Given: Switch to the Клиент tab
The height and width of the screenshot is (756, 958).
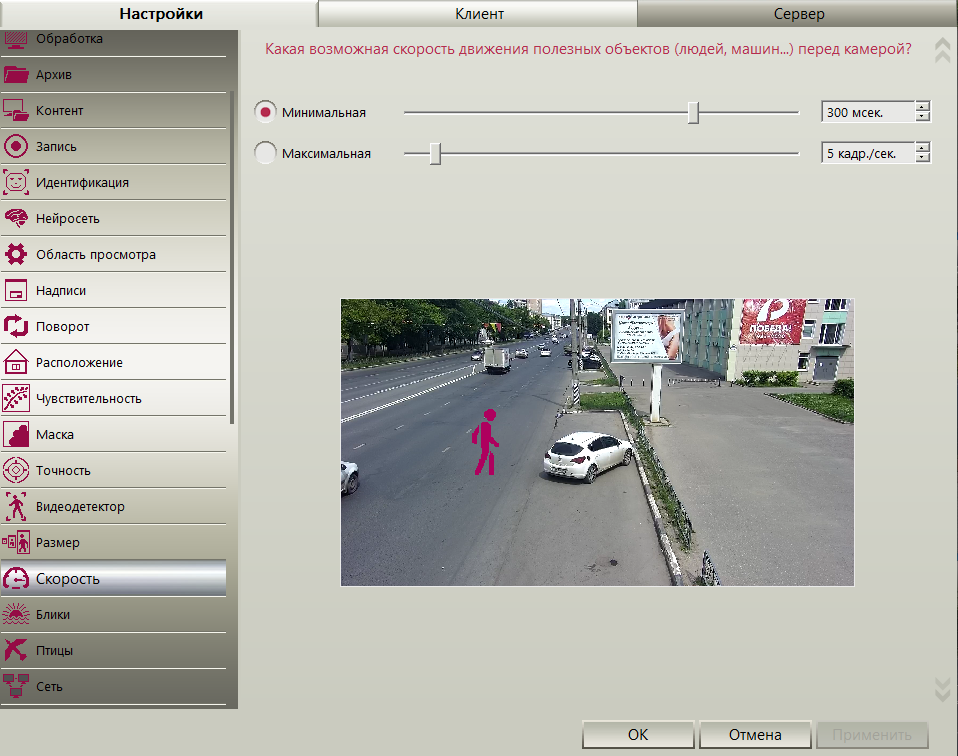Looking at the screenshot, I should (478, 13).
